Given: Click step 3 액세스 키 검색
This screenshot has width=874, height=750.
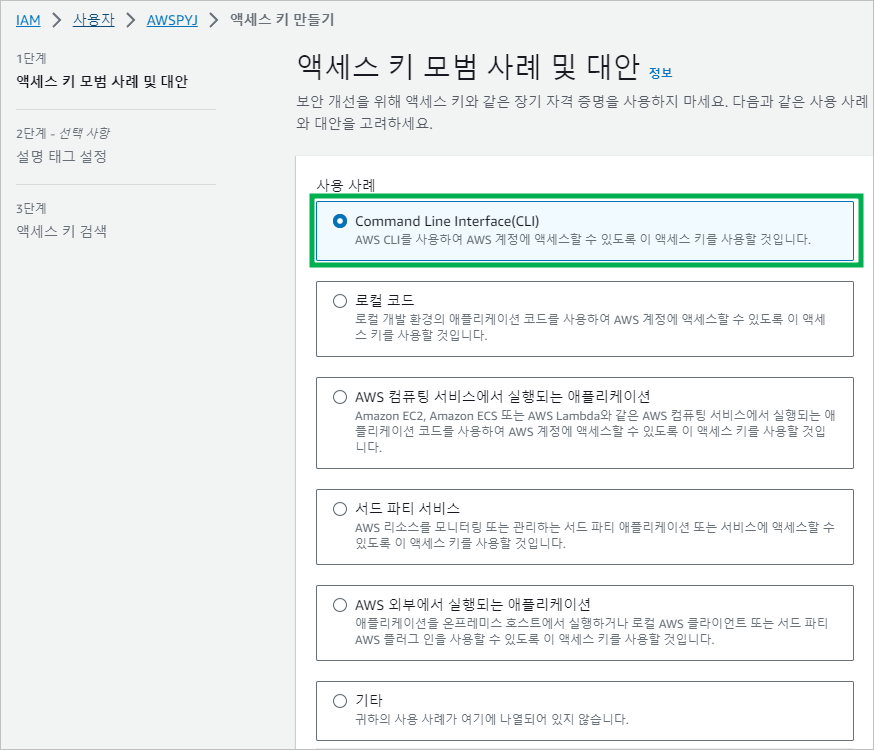Looking at the screenshot, I should [x=61, y=231].
